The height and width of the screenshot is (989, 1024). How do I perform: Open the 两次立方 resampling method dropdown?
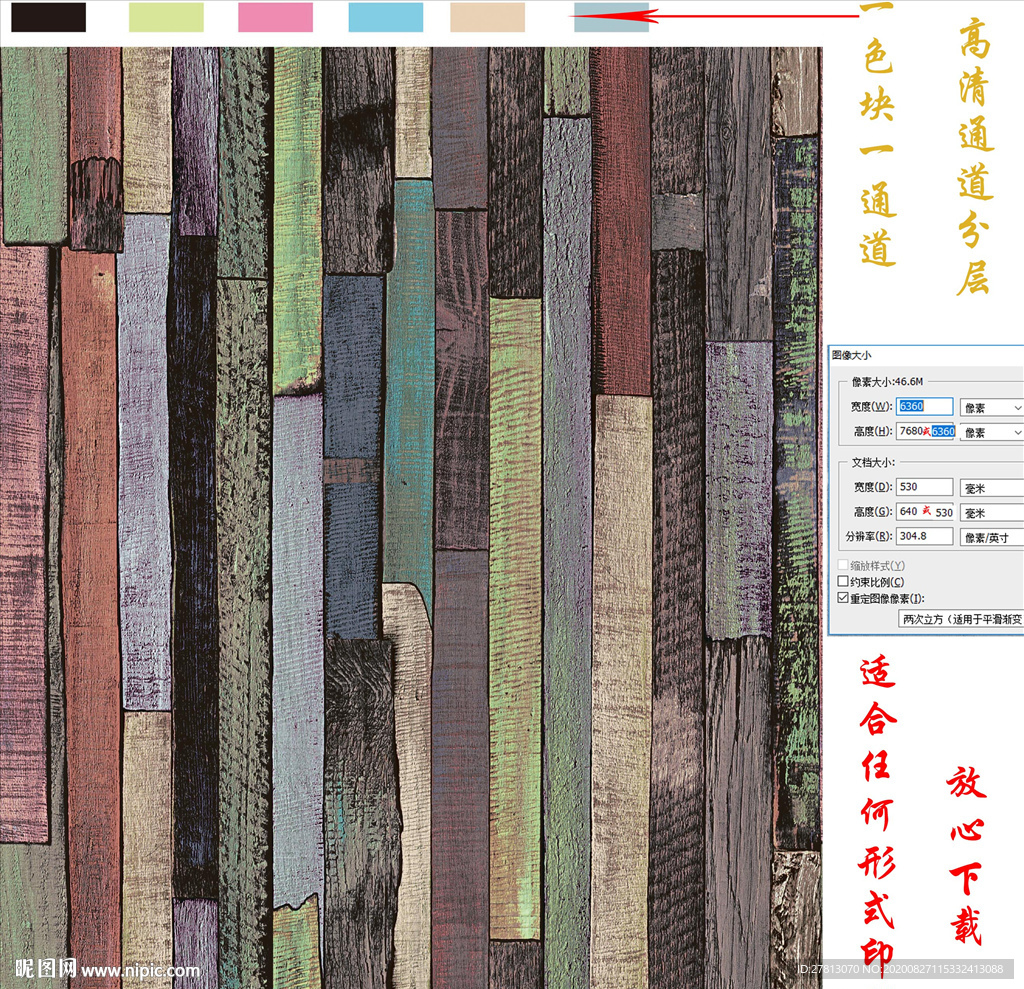point(960,619)
